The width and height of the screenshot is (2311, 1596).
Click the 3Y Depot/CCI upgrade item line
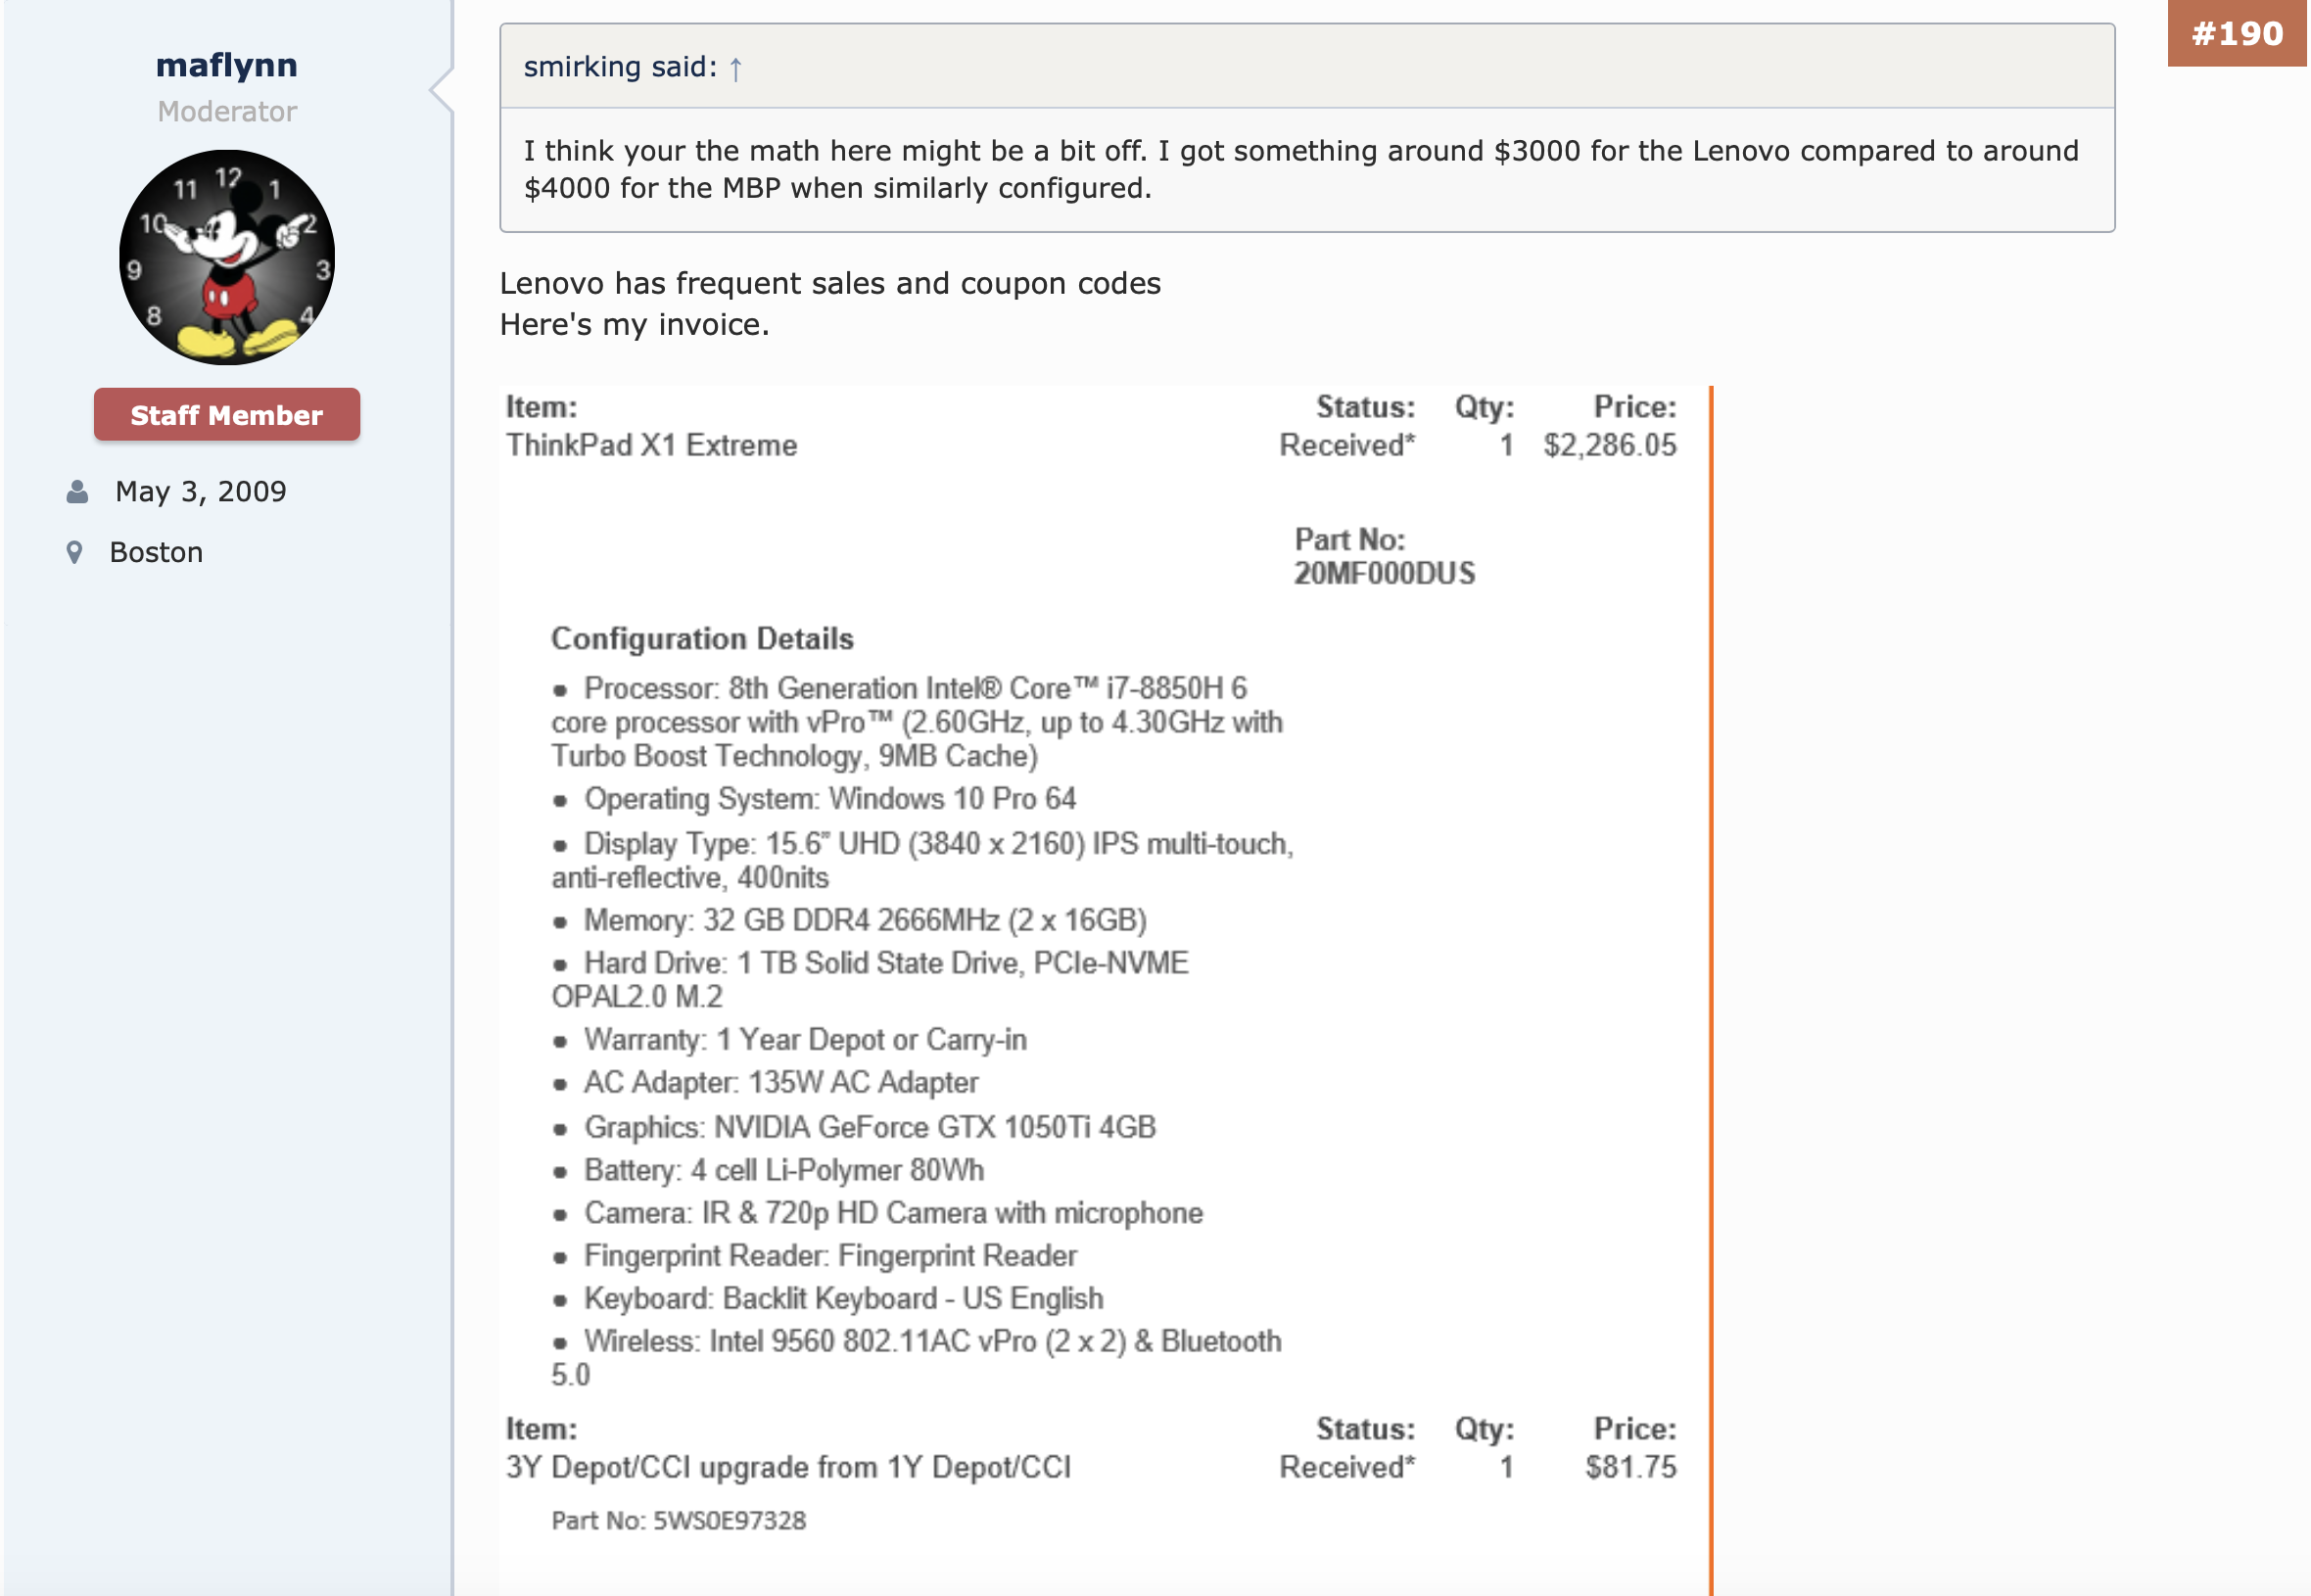[787, 1467]
